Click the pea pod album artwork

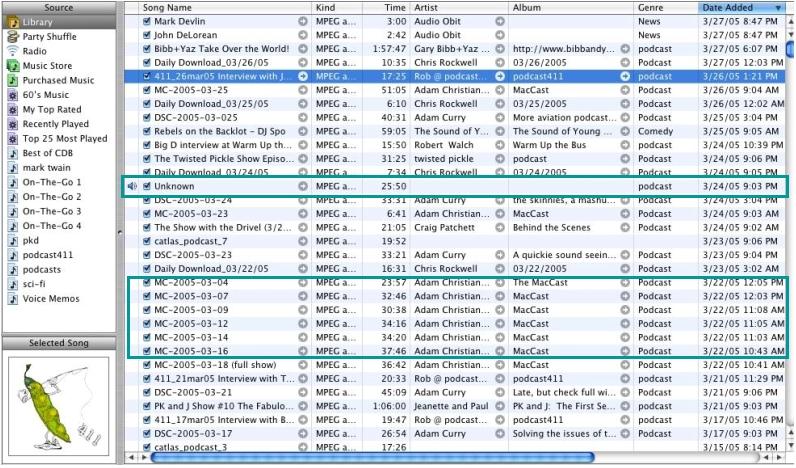(58, 406)
